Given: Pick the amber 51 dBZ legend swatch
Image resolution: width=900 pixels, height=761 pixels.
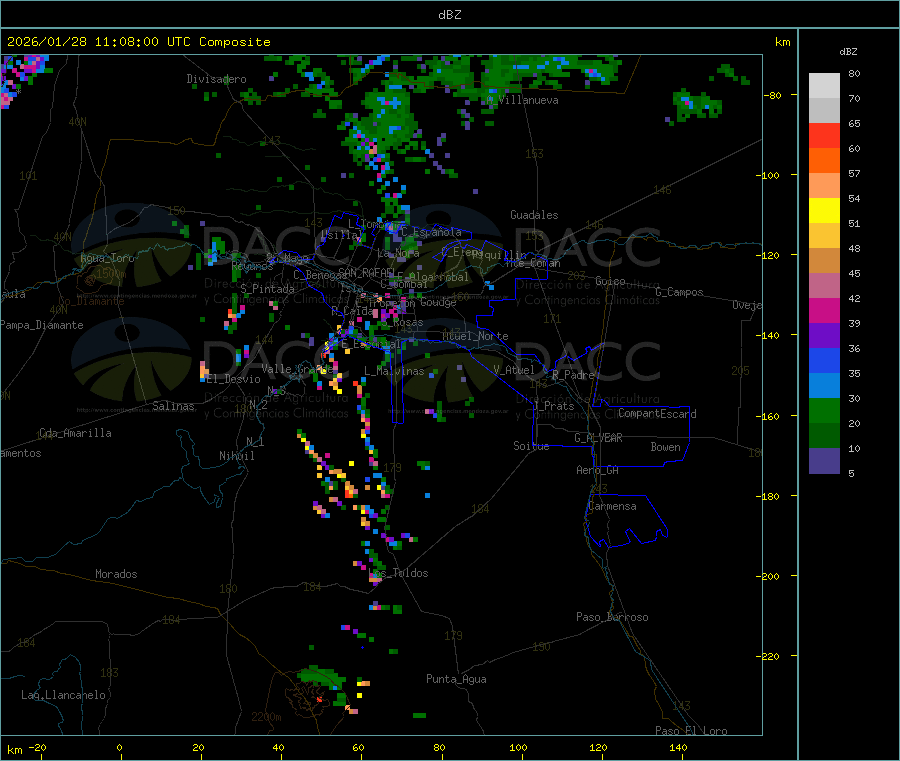Looking at the screenshot, I should (824, 235).
